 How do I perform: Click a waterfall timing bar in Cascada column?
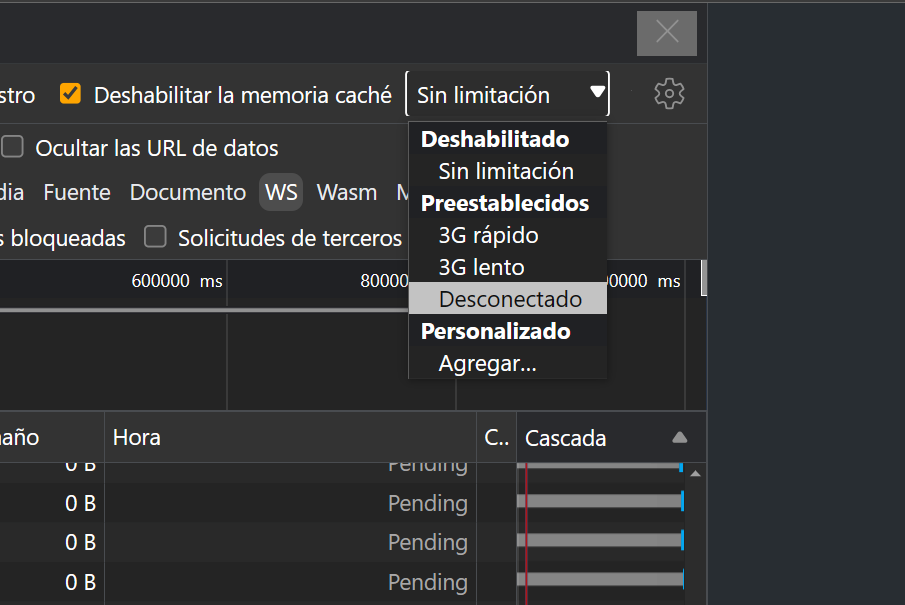click(x=600, y=503)
